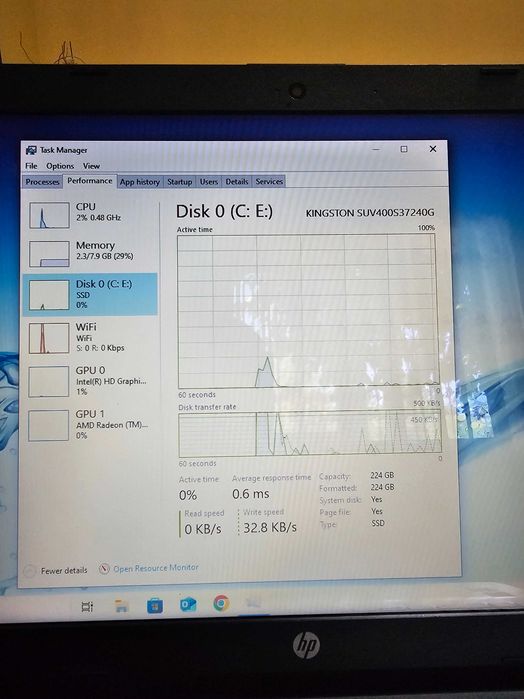Image resolution: width=524 pixels, height=699 pixels.
Task: Open Task View from the taskbar
Action: (x=87, y=606)
